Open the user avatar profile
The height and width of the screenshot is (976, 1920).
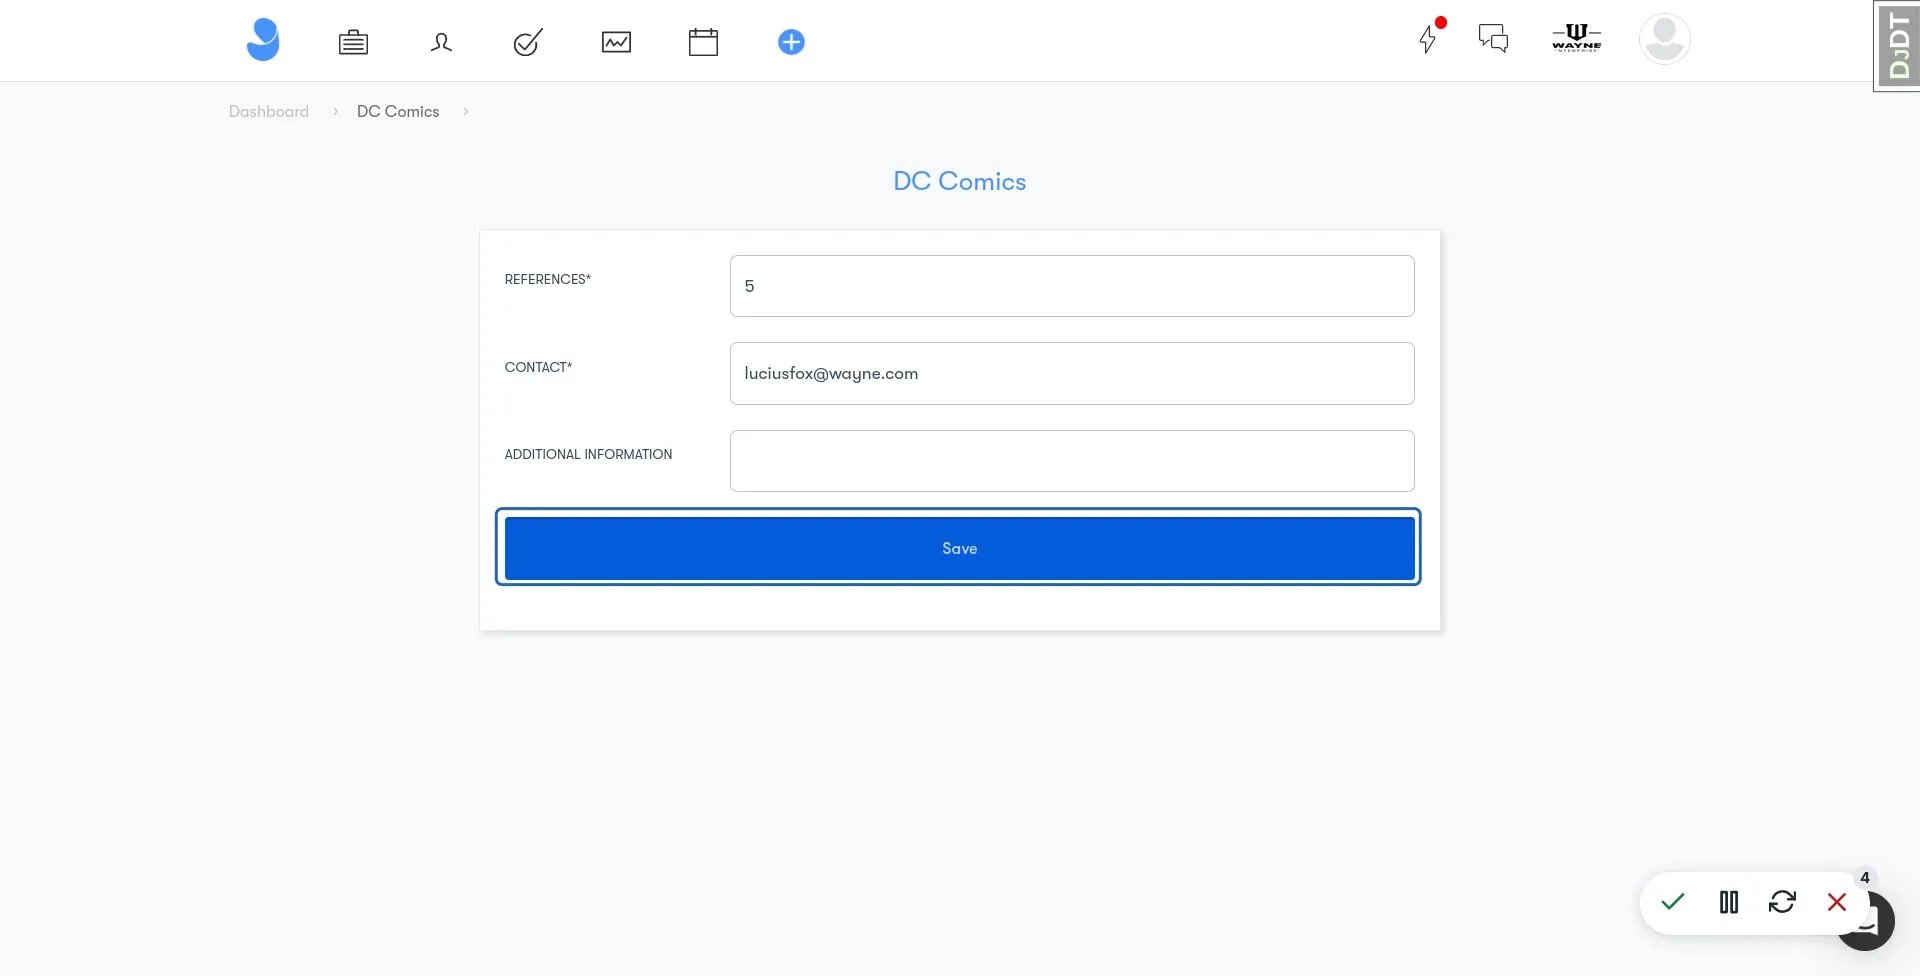pos(1665,39)
